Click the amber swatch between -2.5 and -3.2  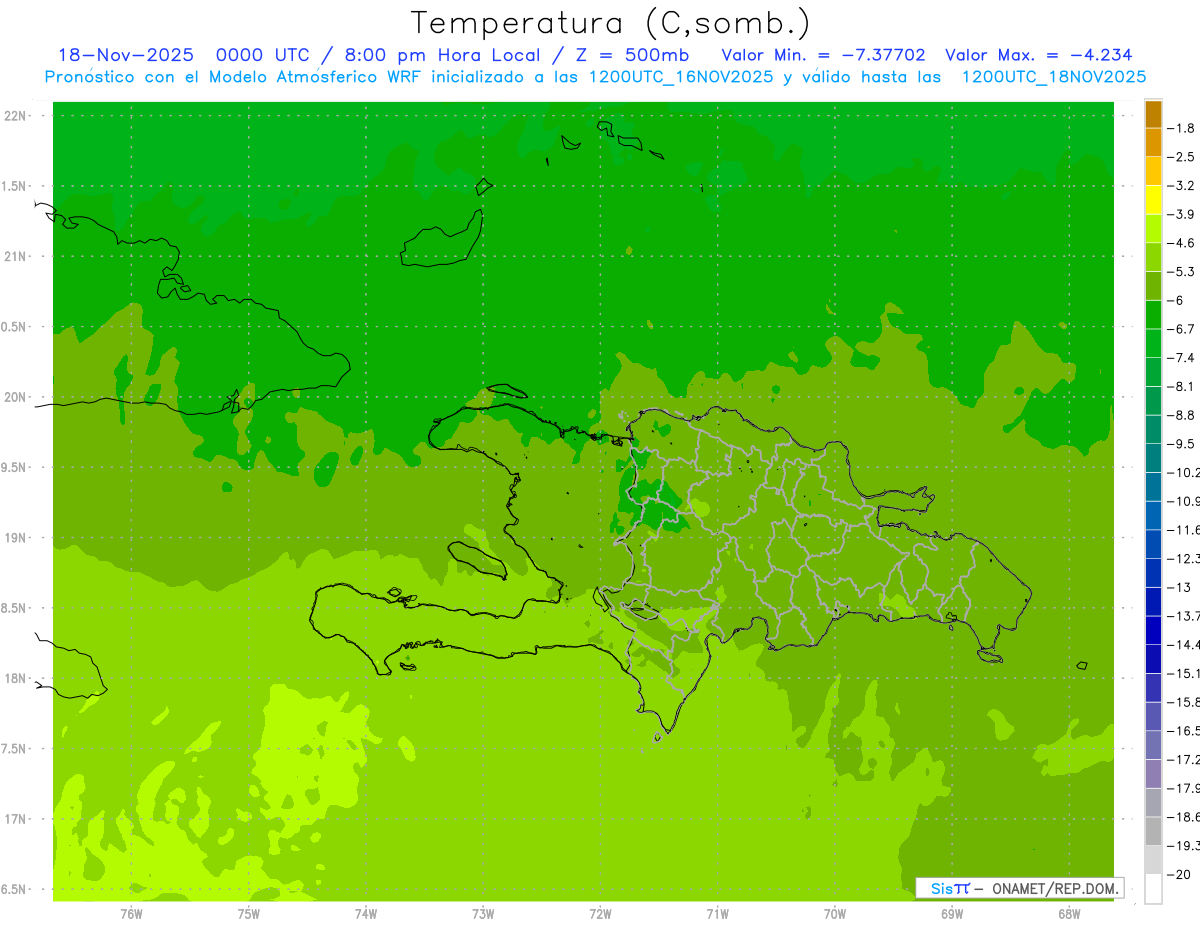point(1153,171)
